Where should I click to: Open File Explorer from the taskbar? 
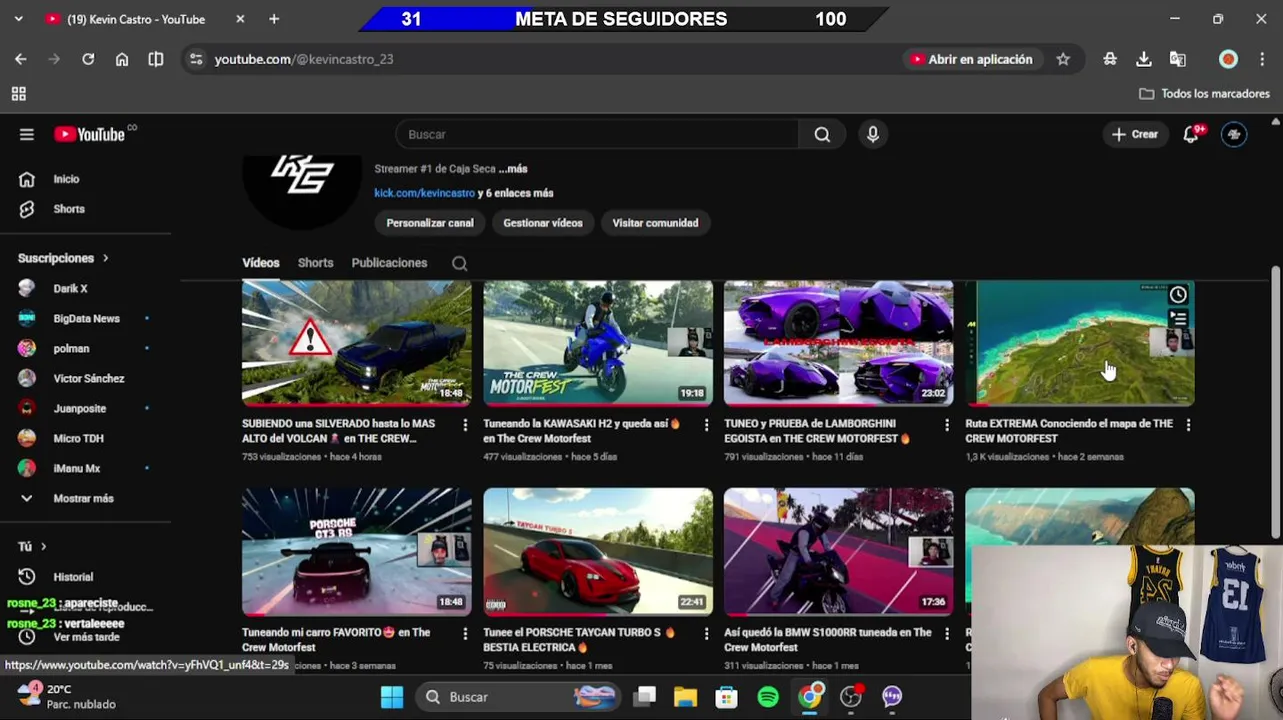point(685,697)
